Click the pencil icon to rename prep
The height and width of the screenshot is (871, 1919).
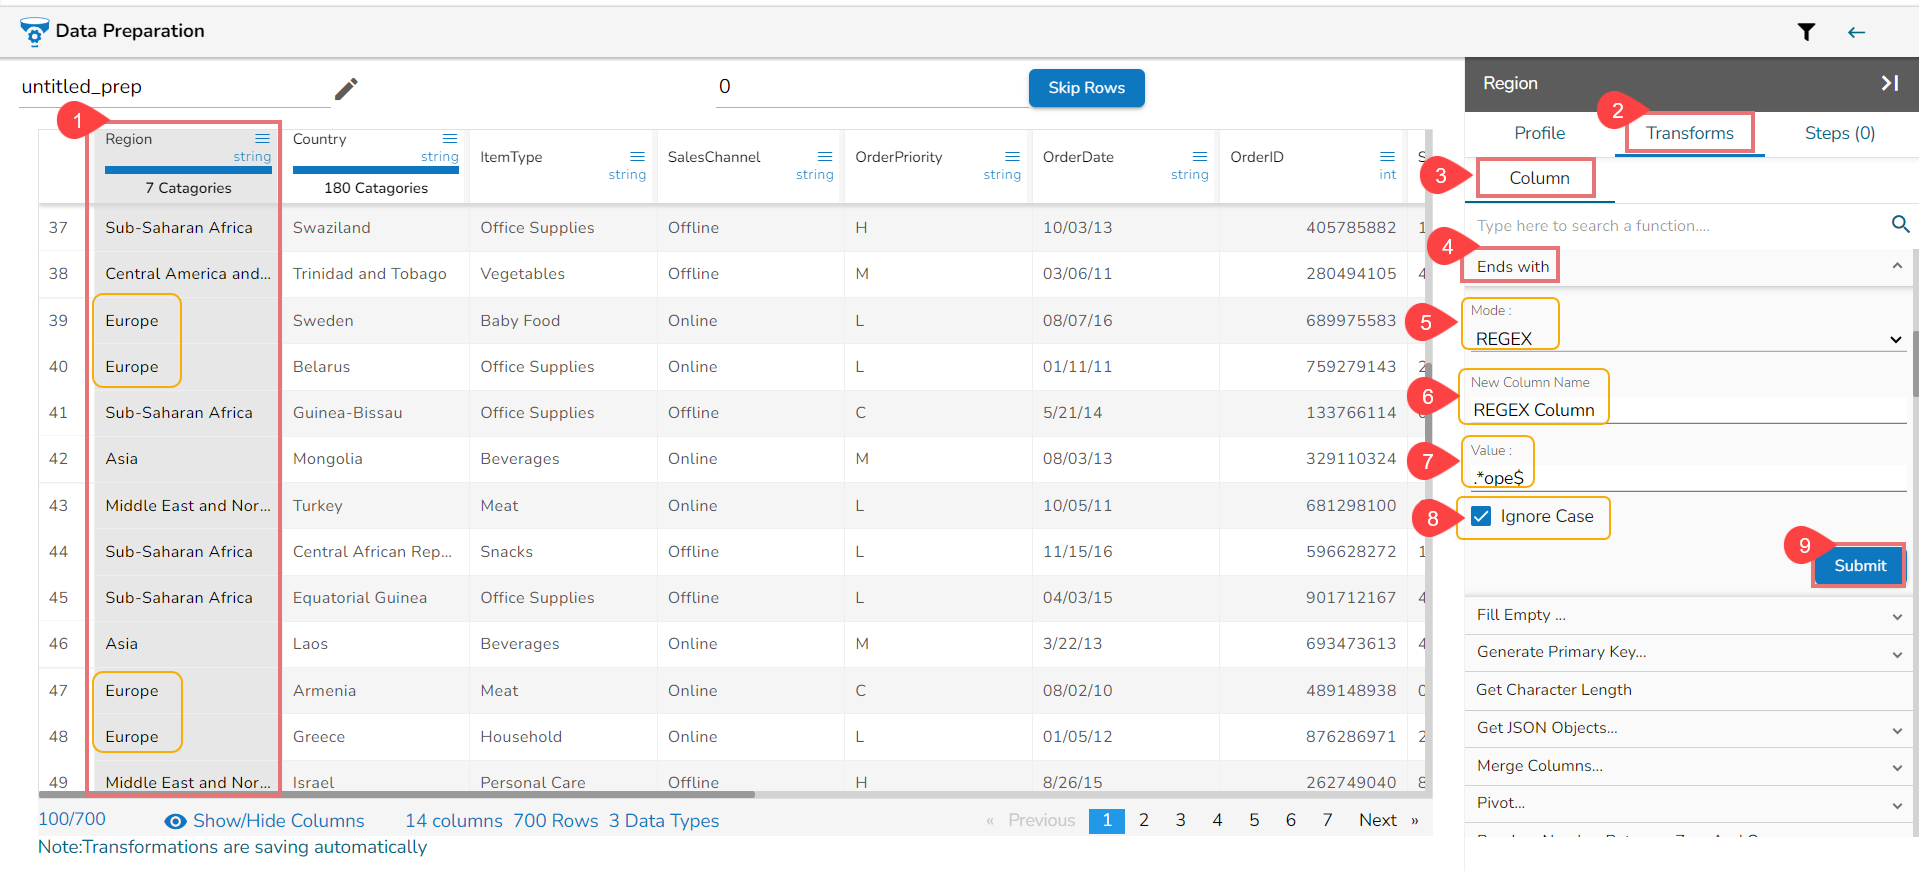click(346, 89)
